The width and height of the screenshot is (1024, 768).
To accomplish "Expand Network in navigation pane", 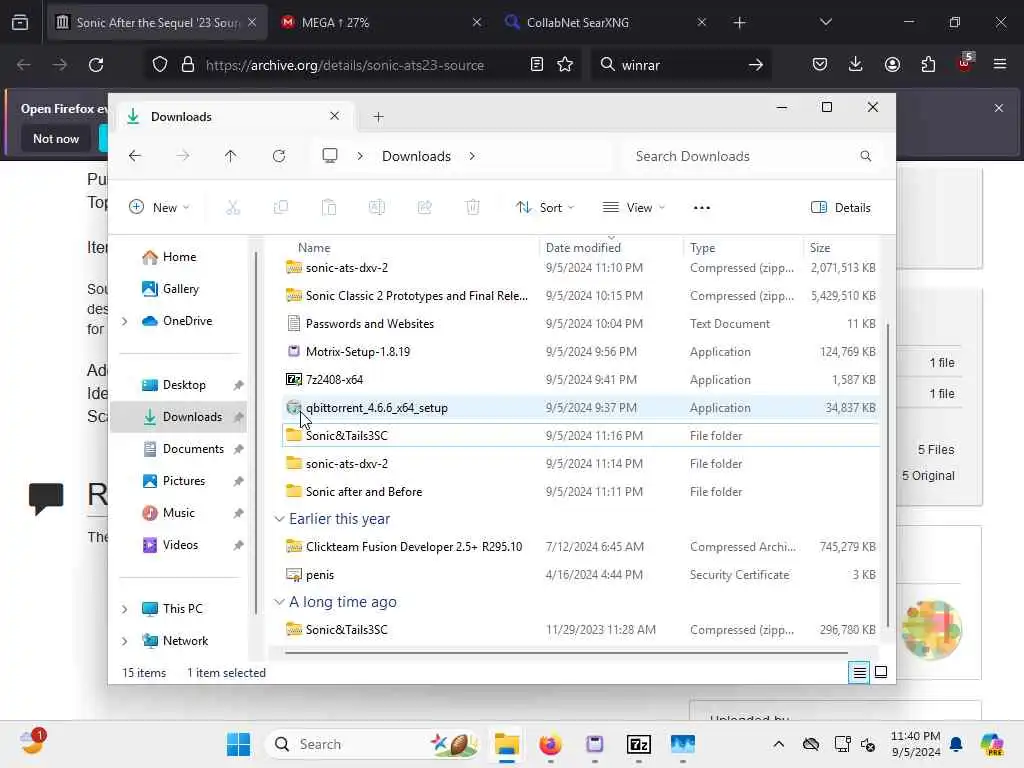I will (125, 641).
